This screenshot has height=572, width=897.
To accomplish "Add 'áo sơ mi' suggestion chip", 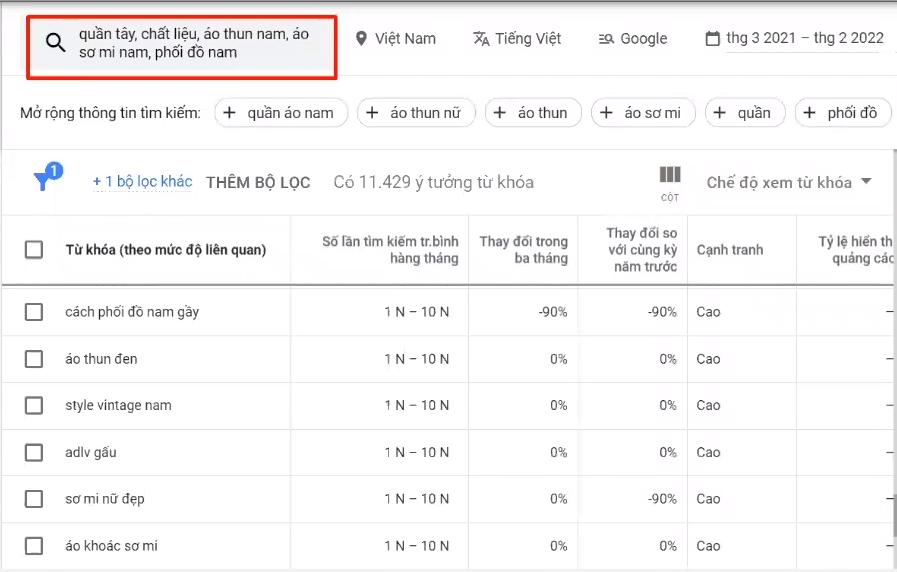I will [x=643, y=113].
